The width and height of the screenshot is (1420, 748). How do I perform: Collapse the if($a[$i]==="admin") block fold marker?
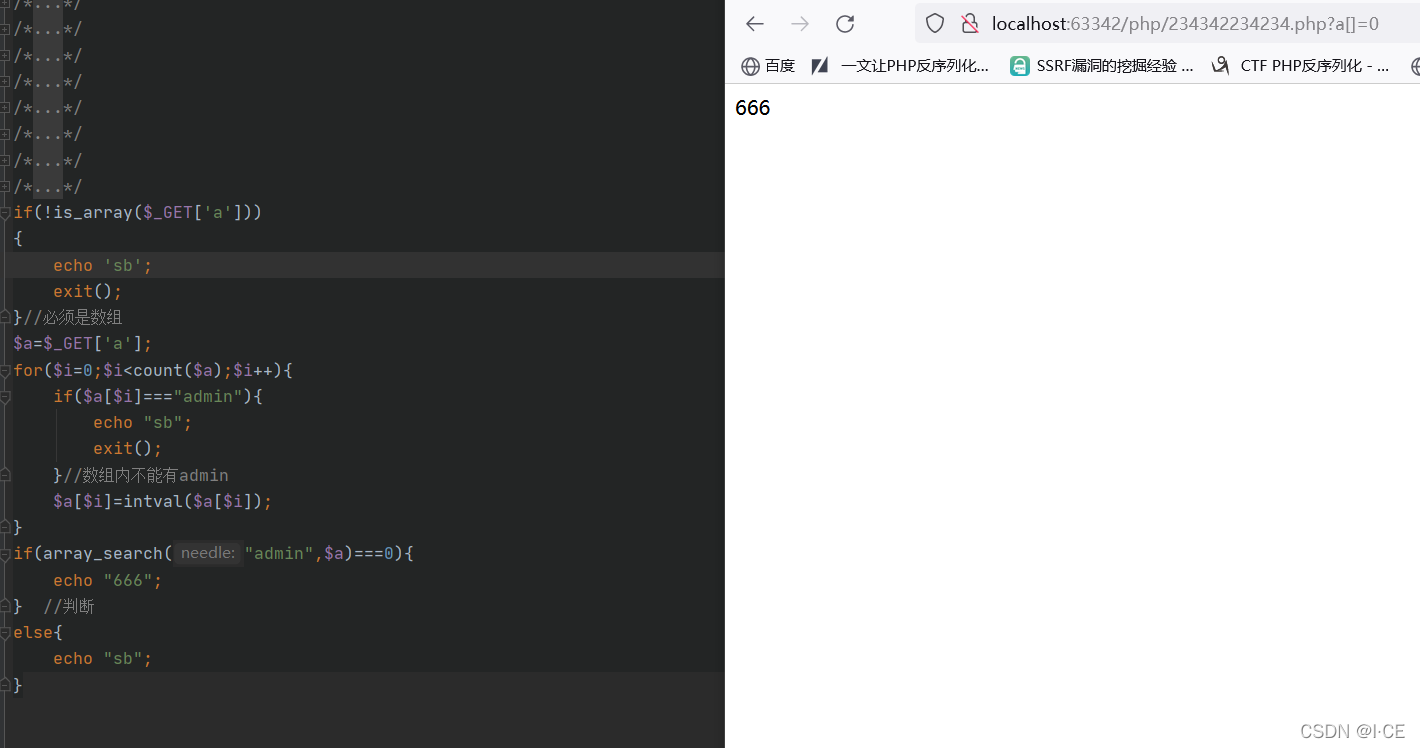(x=5, y=396)
